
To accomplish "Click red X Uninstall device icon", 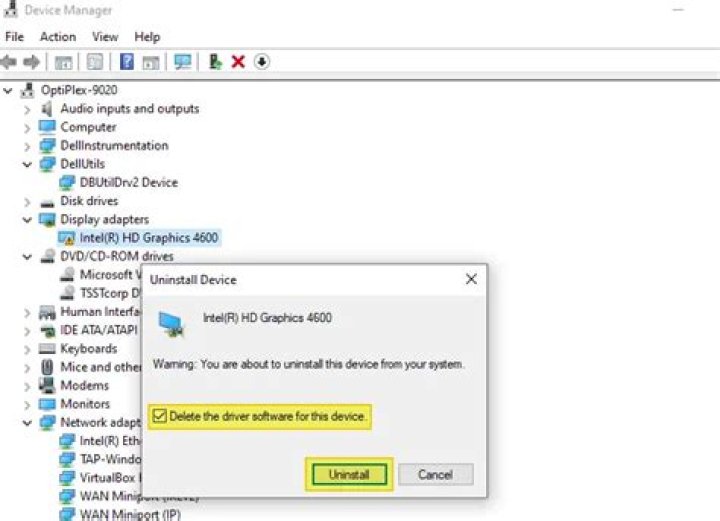I will 238,62.
